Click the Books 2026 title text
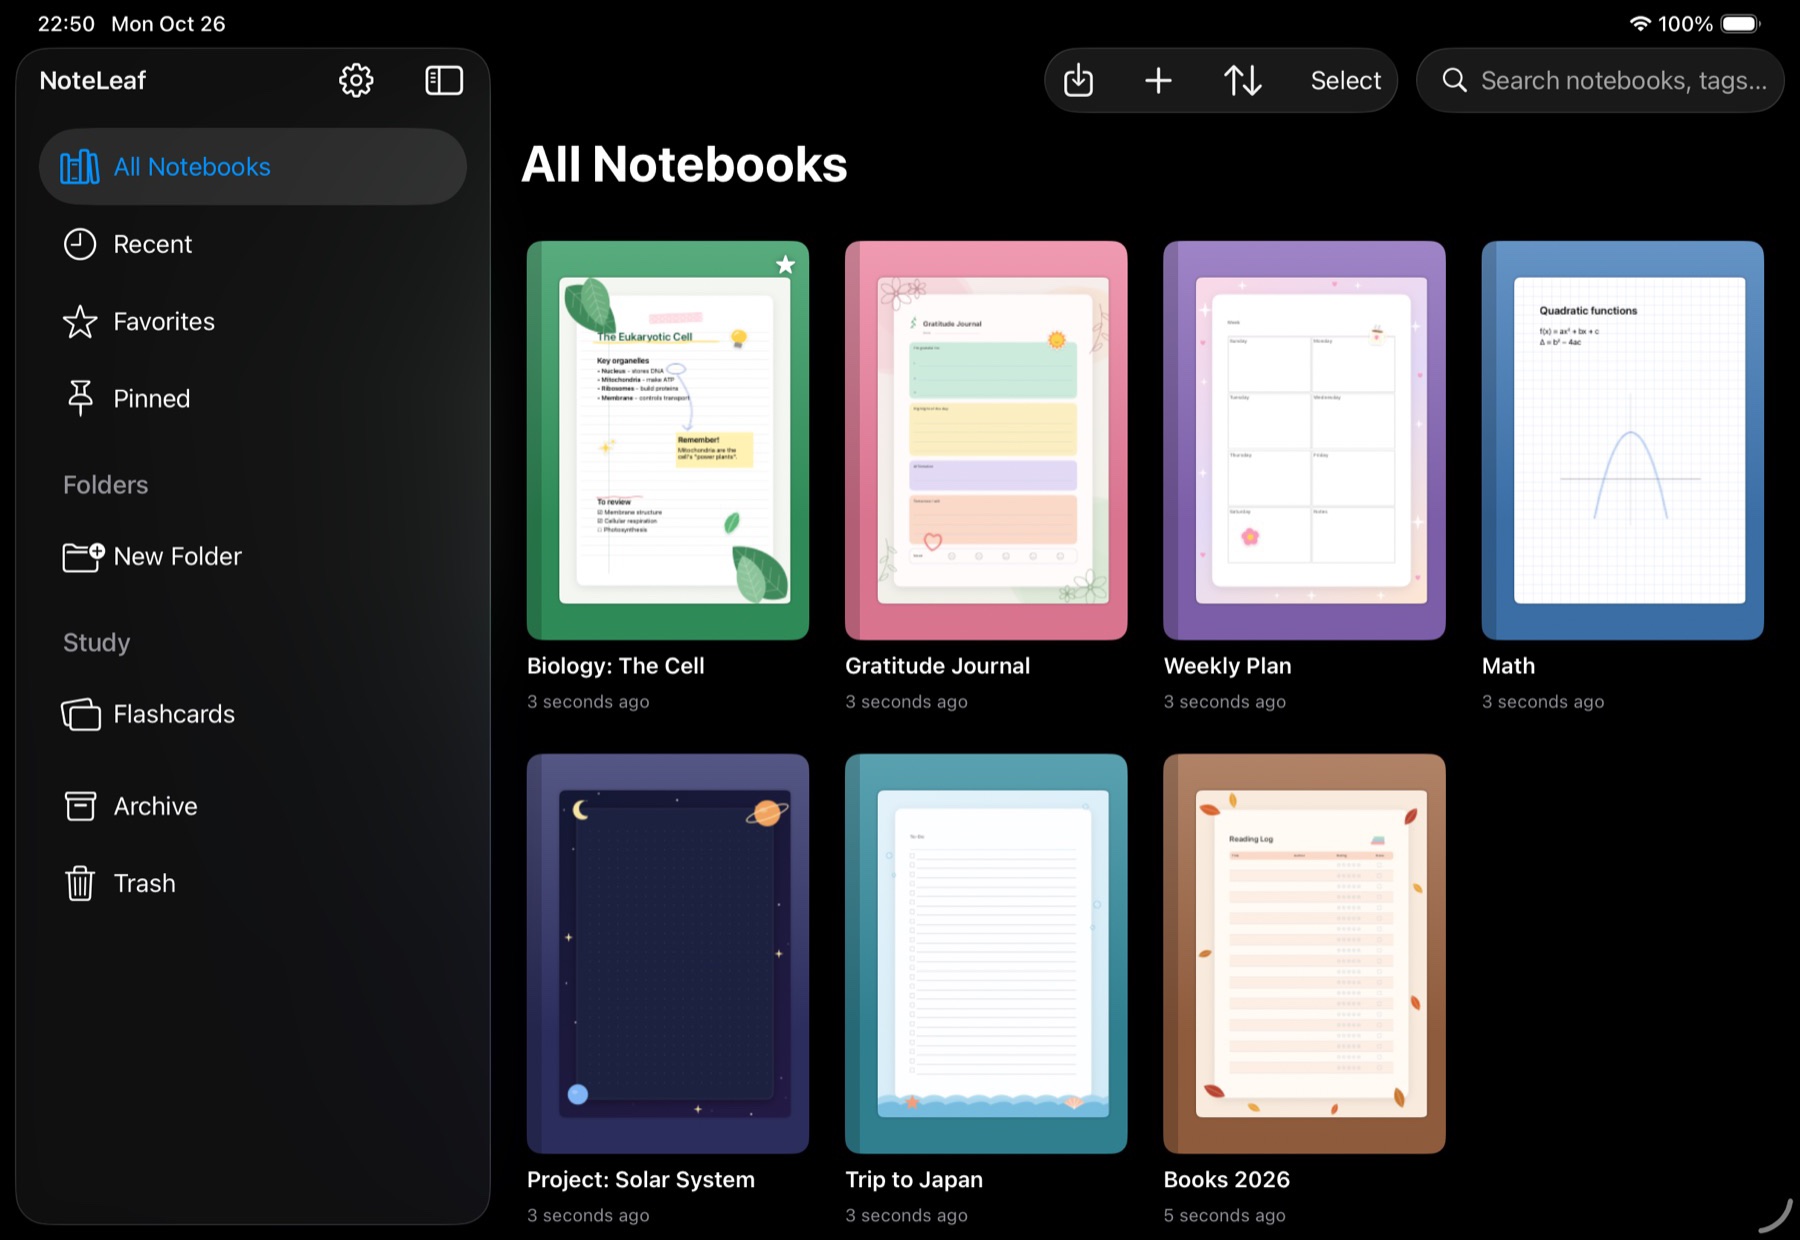 1226,1180
